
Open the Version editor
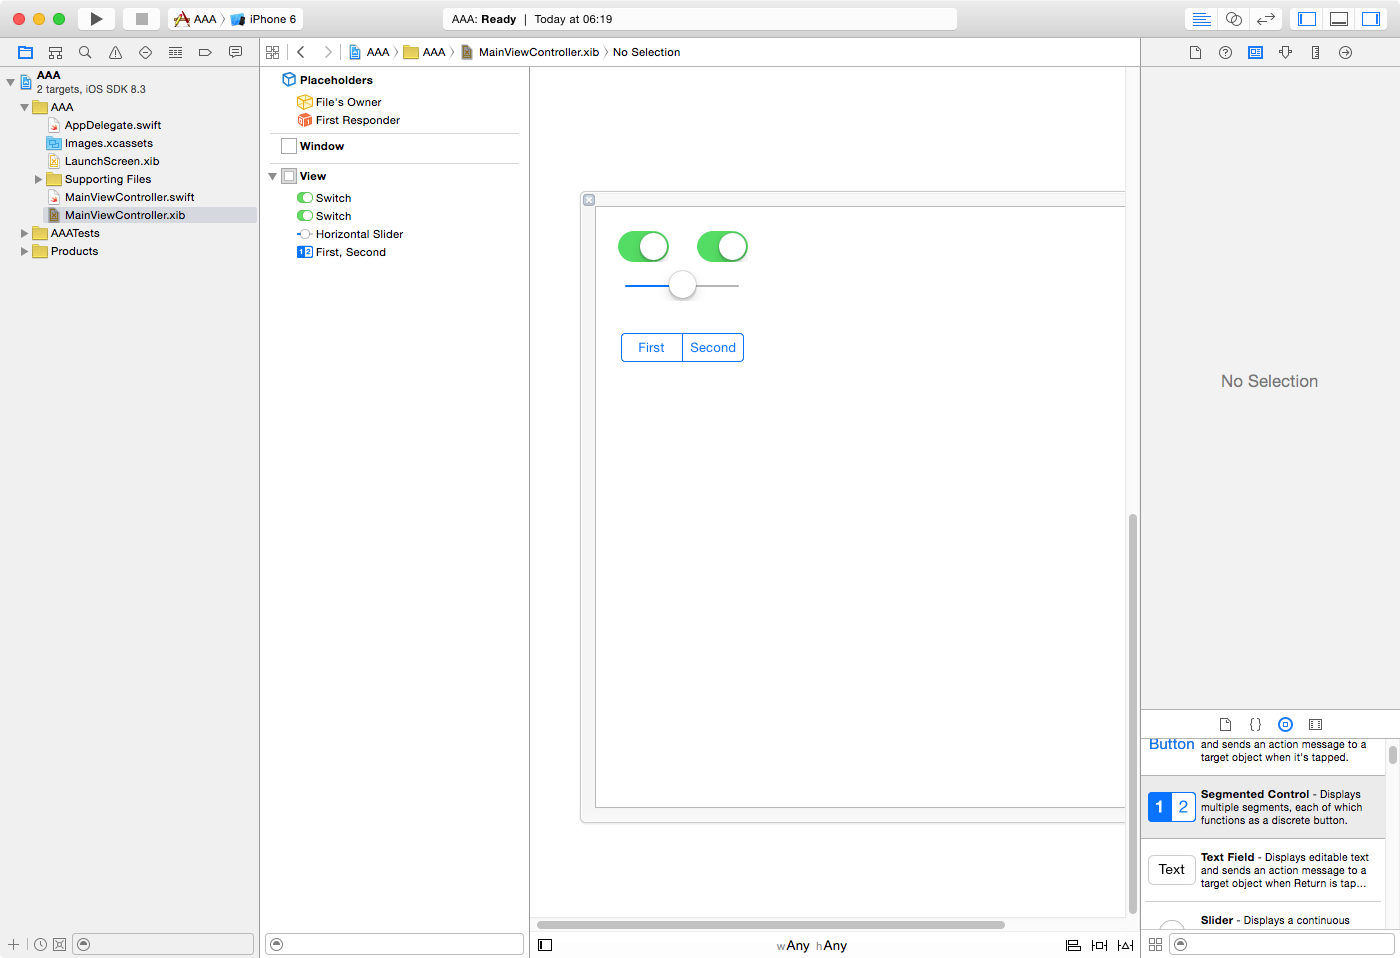click(1266, 19)
